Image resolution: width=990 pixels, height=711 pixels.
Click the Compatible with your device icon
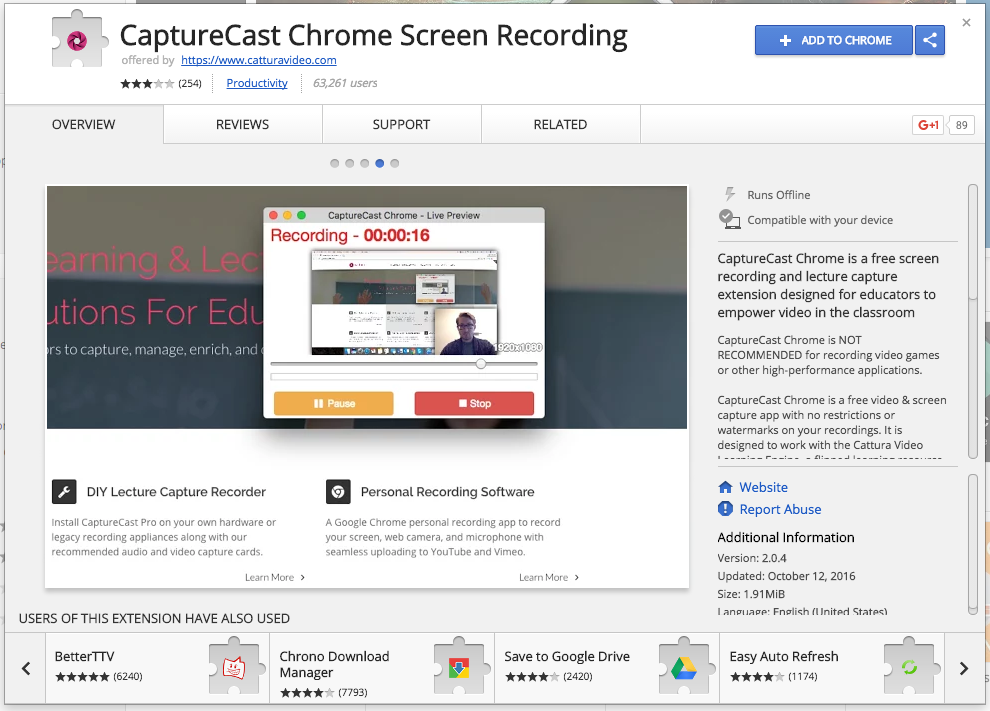729,219
